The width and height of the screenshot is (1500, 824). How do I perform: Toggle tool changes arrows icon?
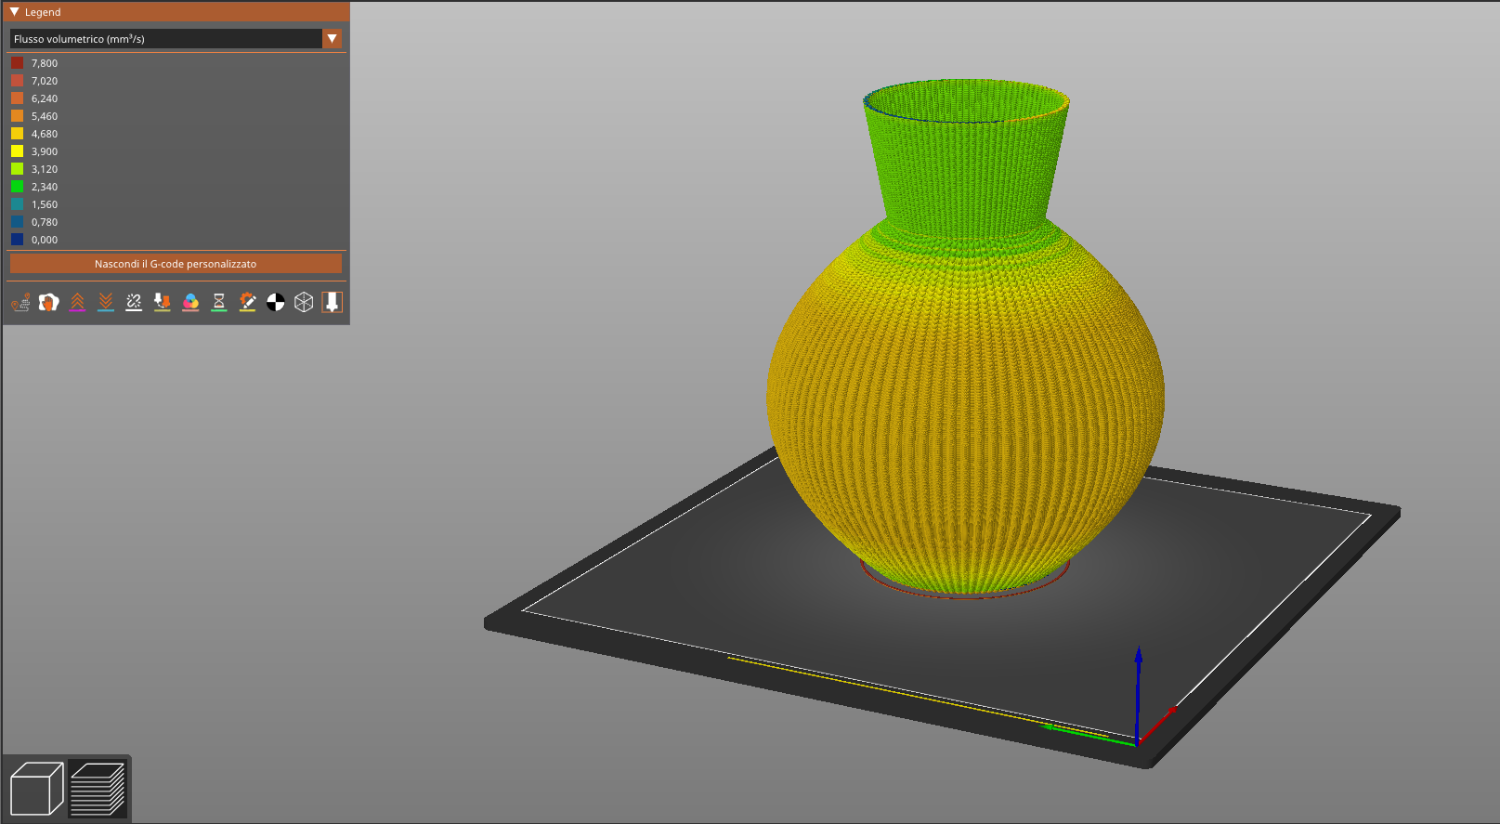[x=162, y=302]
